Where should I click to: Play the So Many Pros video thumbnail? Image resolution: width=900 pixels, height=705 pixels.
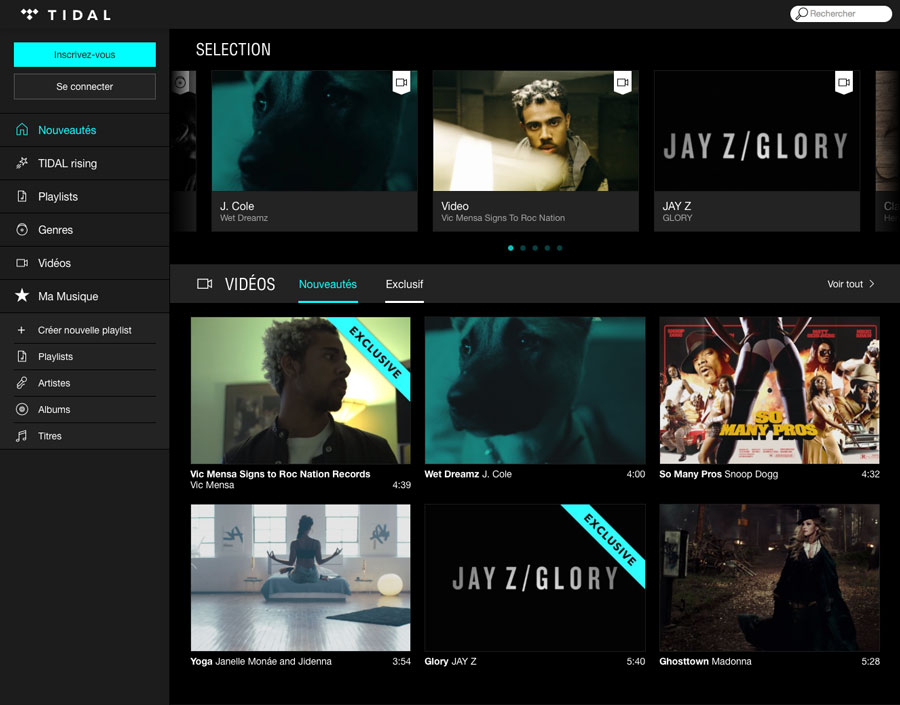pos(769,390)
